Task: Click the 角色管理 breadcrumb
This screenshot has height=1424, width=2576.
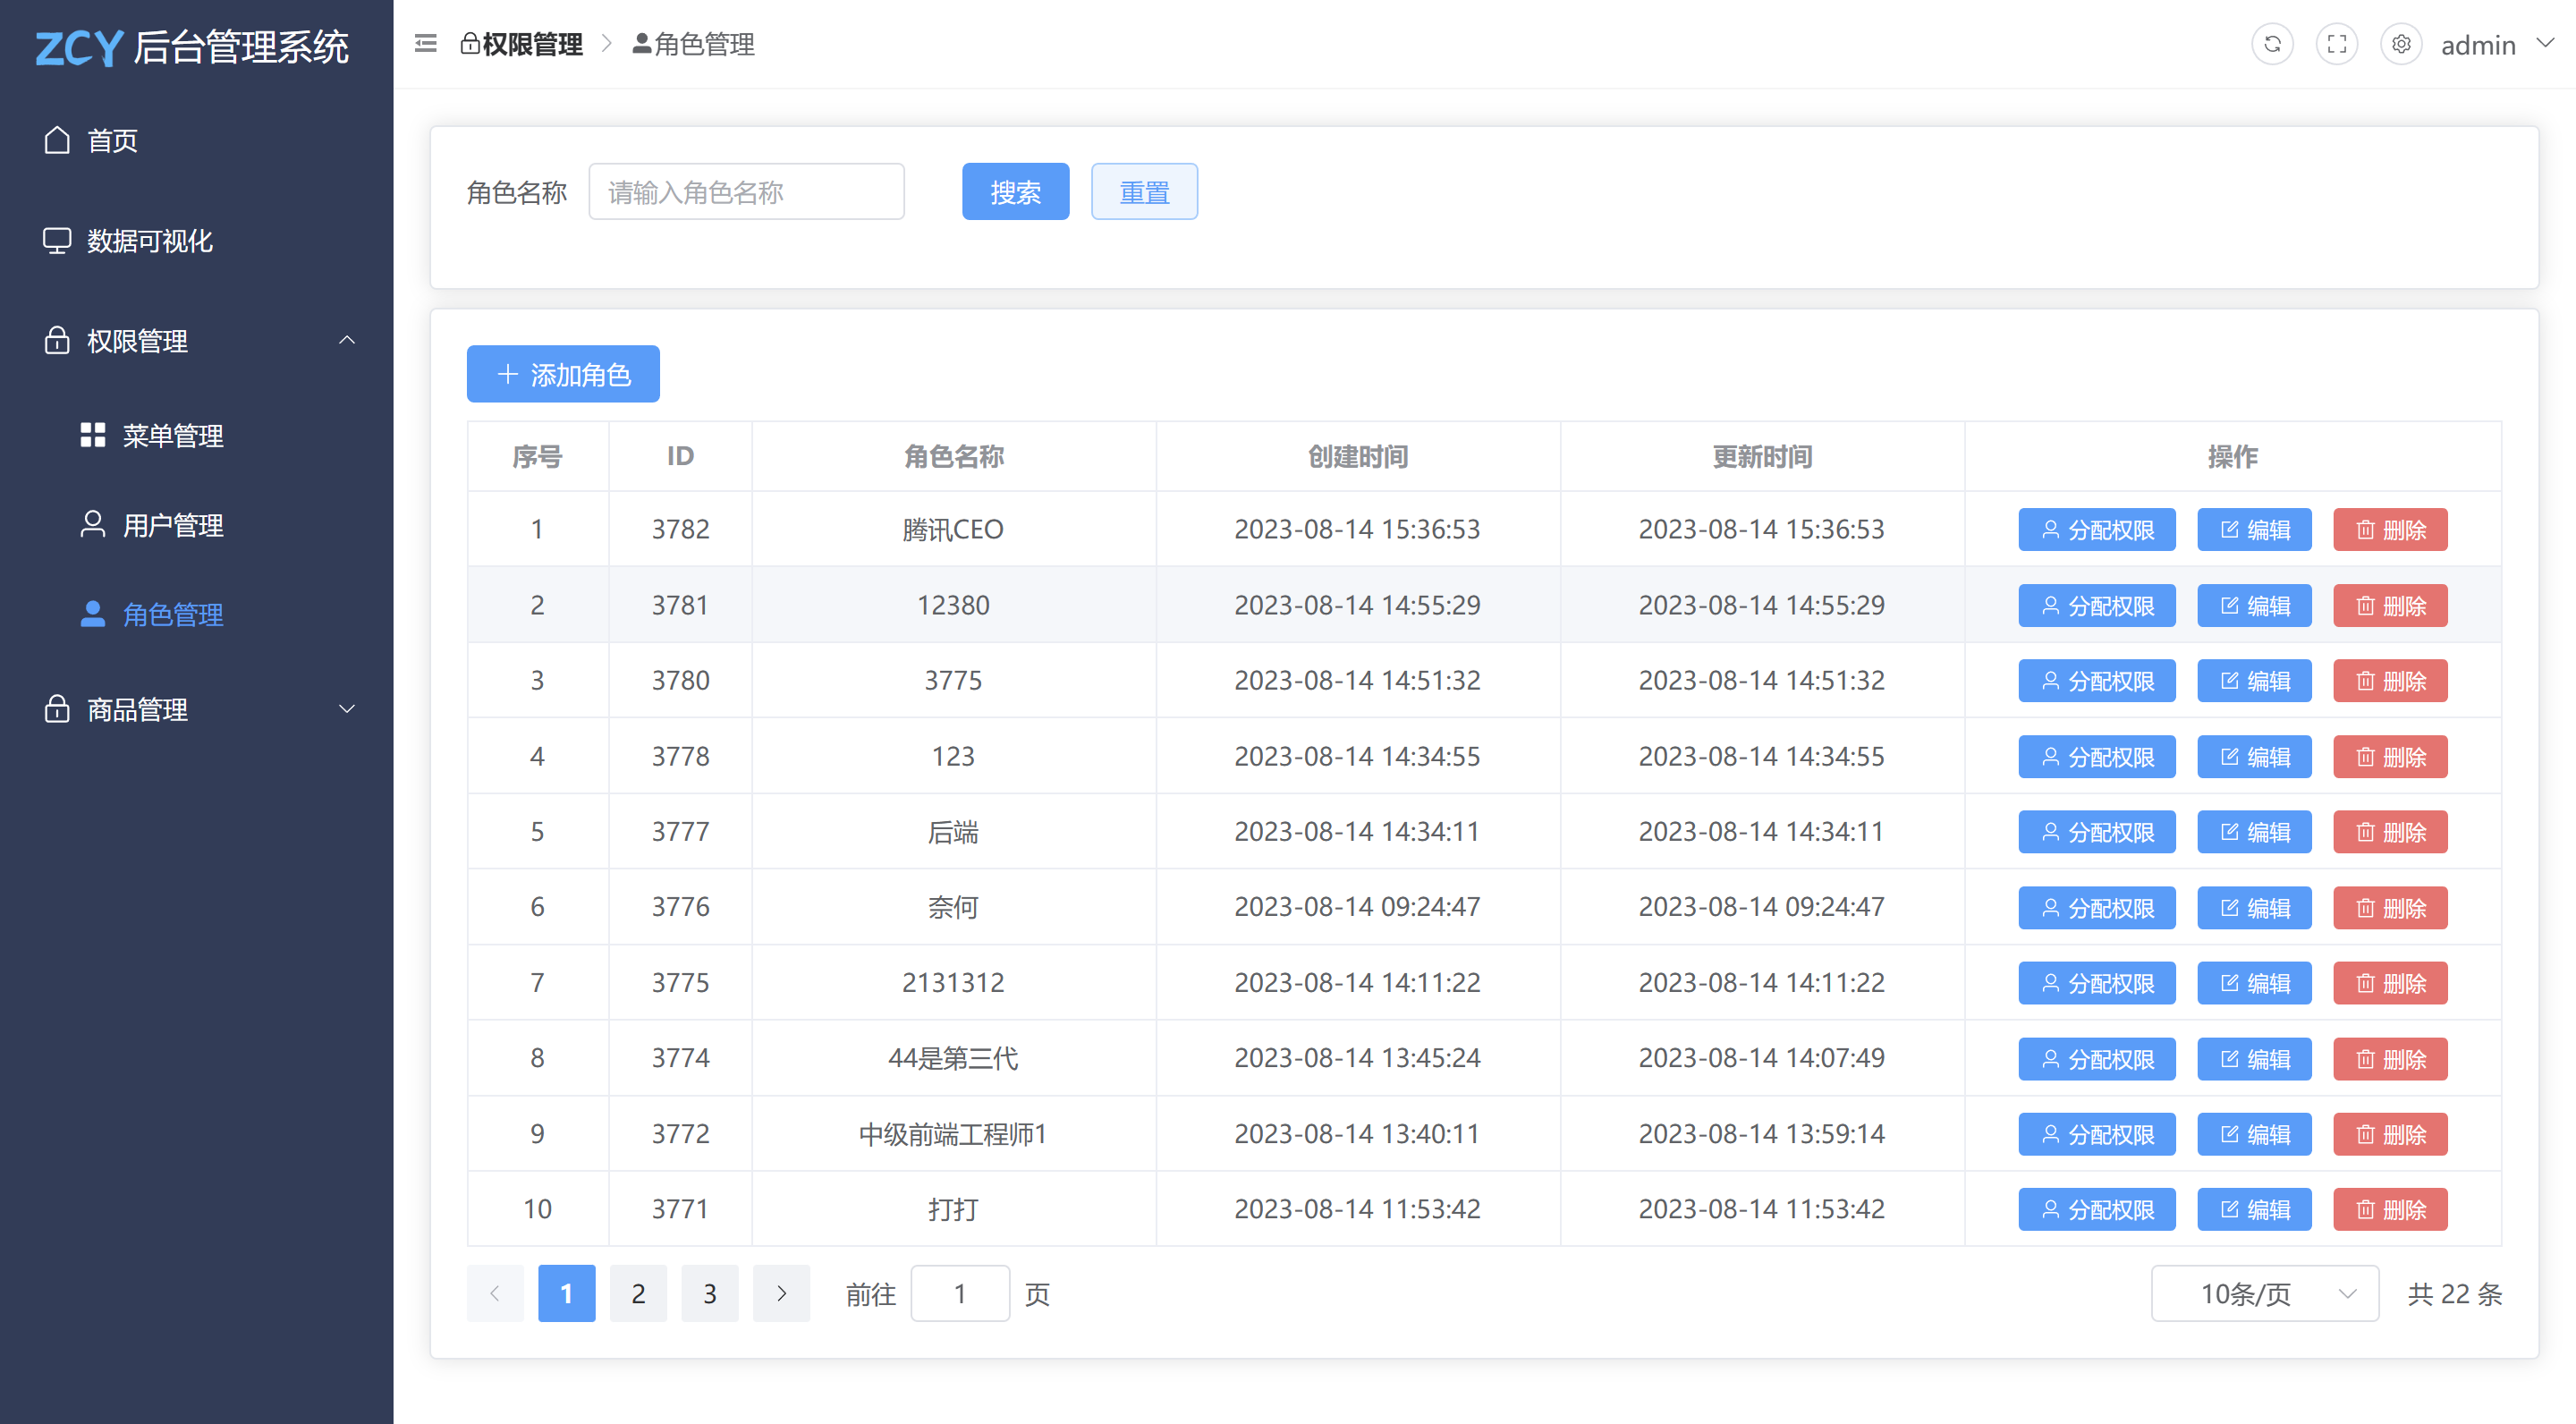Action: click(693, 44)
